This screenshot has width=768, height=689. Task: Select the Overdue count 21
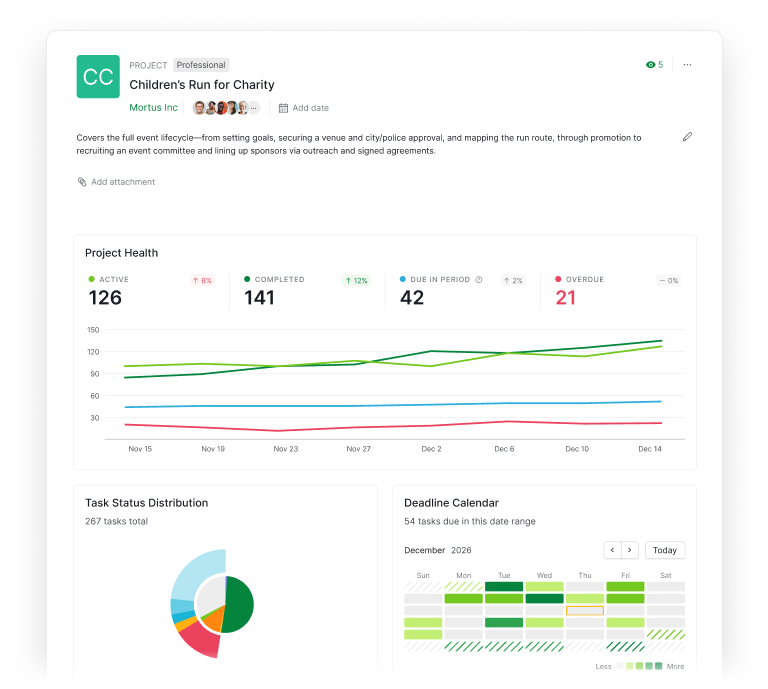[565, 298]
